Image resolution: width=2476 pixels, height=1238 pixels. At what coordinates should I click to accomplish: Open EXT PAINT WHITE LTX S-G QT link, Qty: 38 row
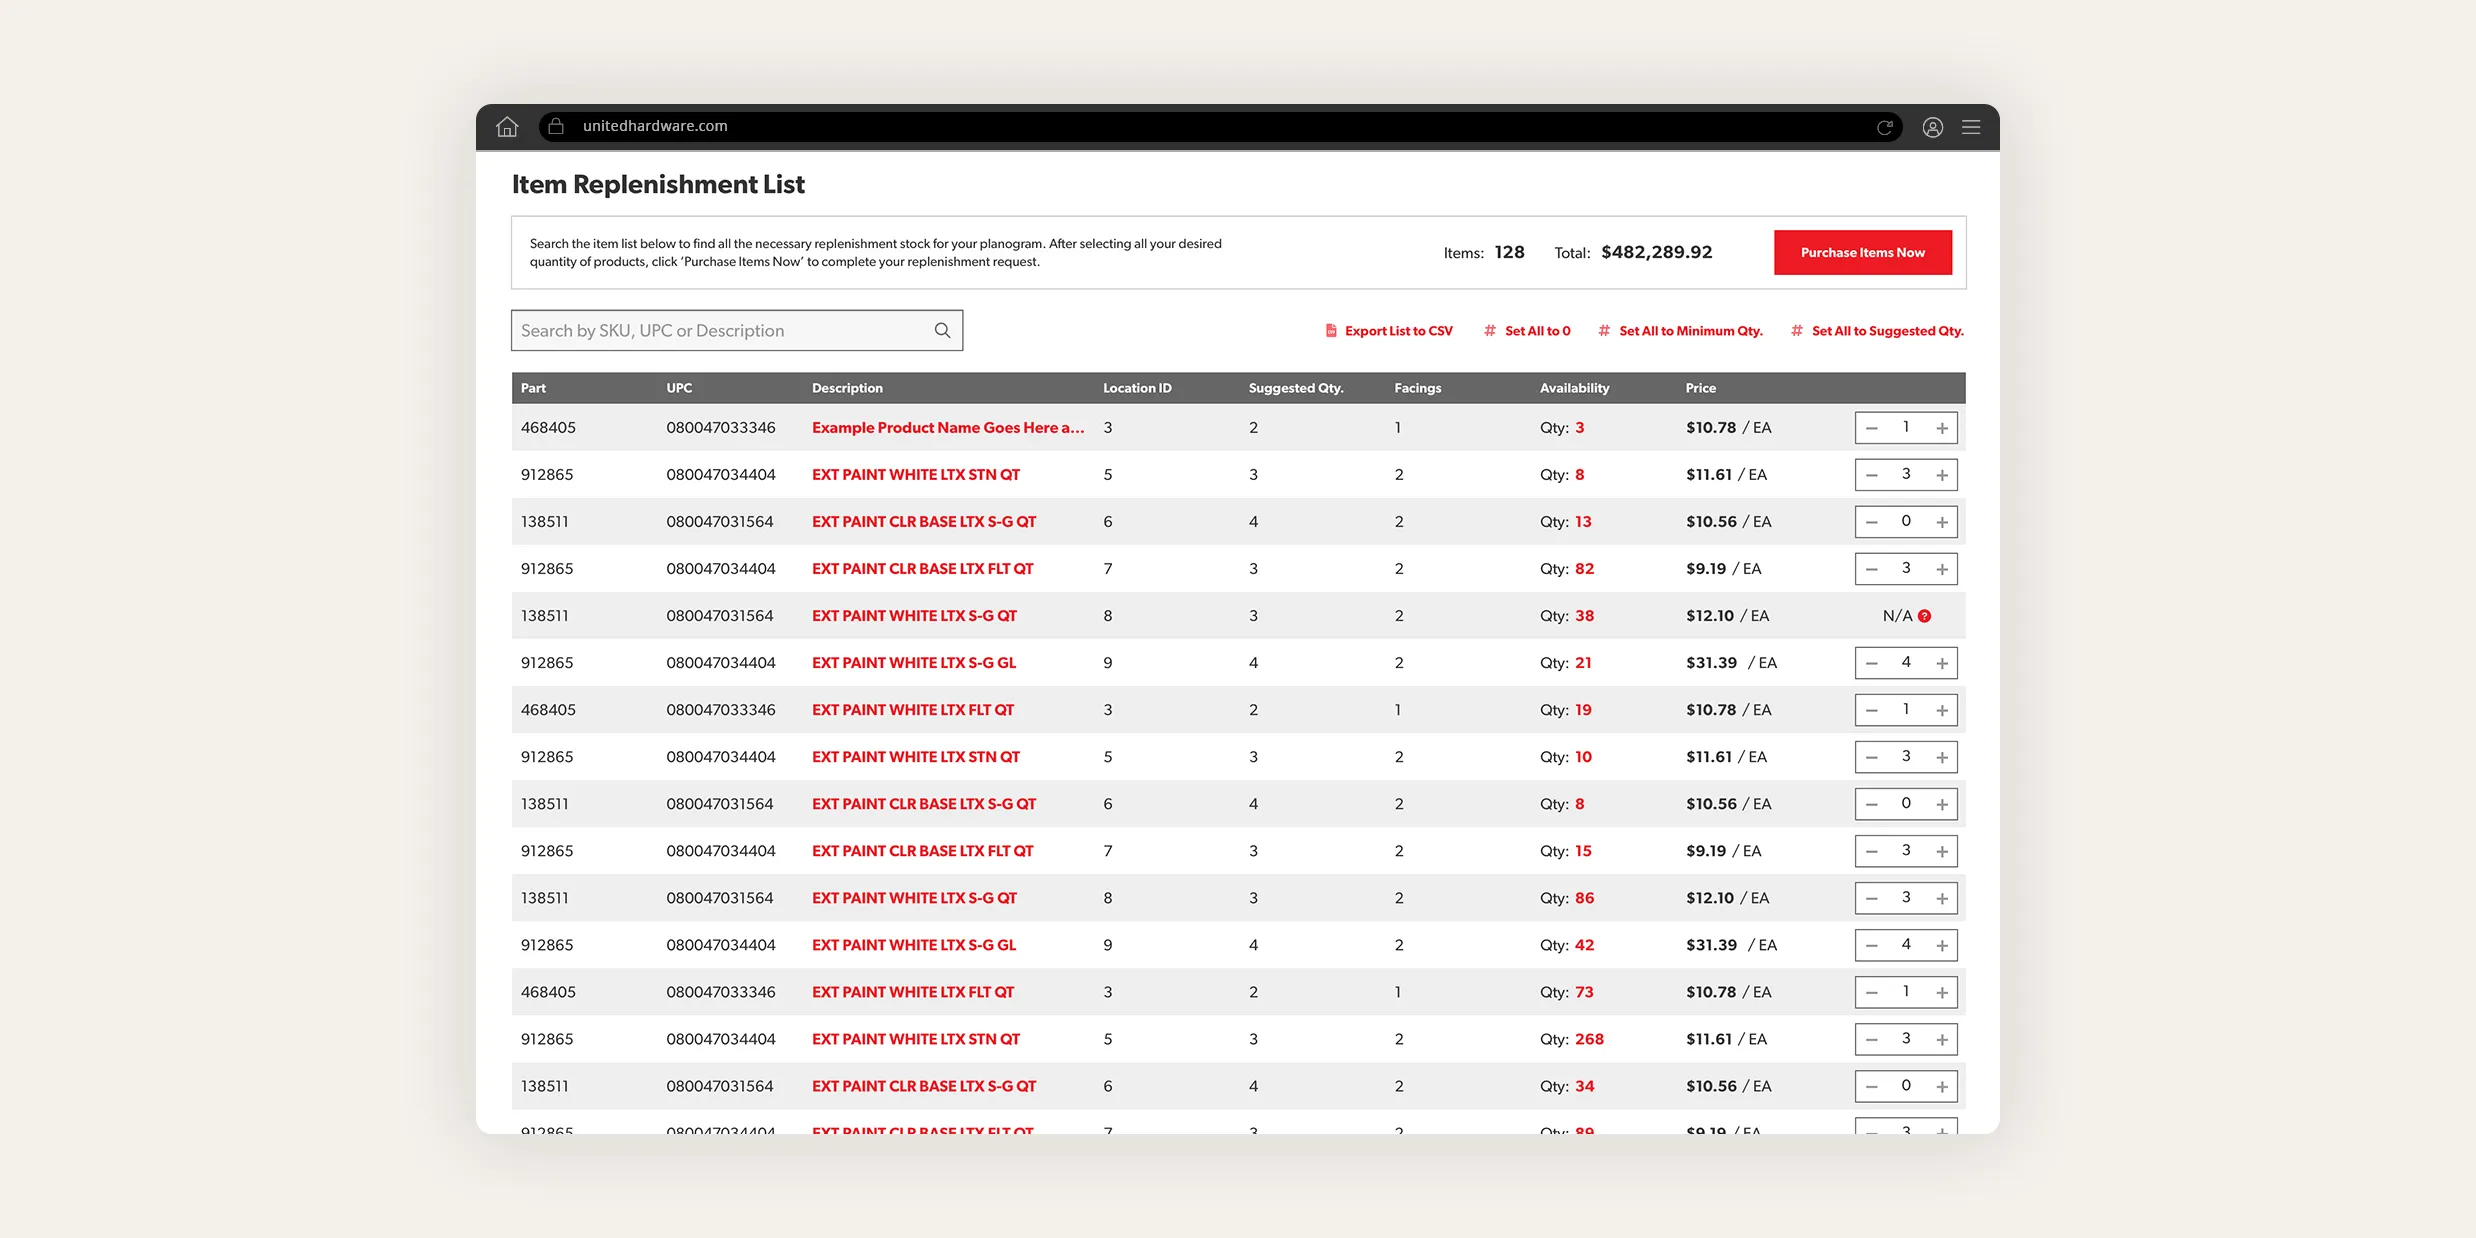pos(914,616)
